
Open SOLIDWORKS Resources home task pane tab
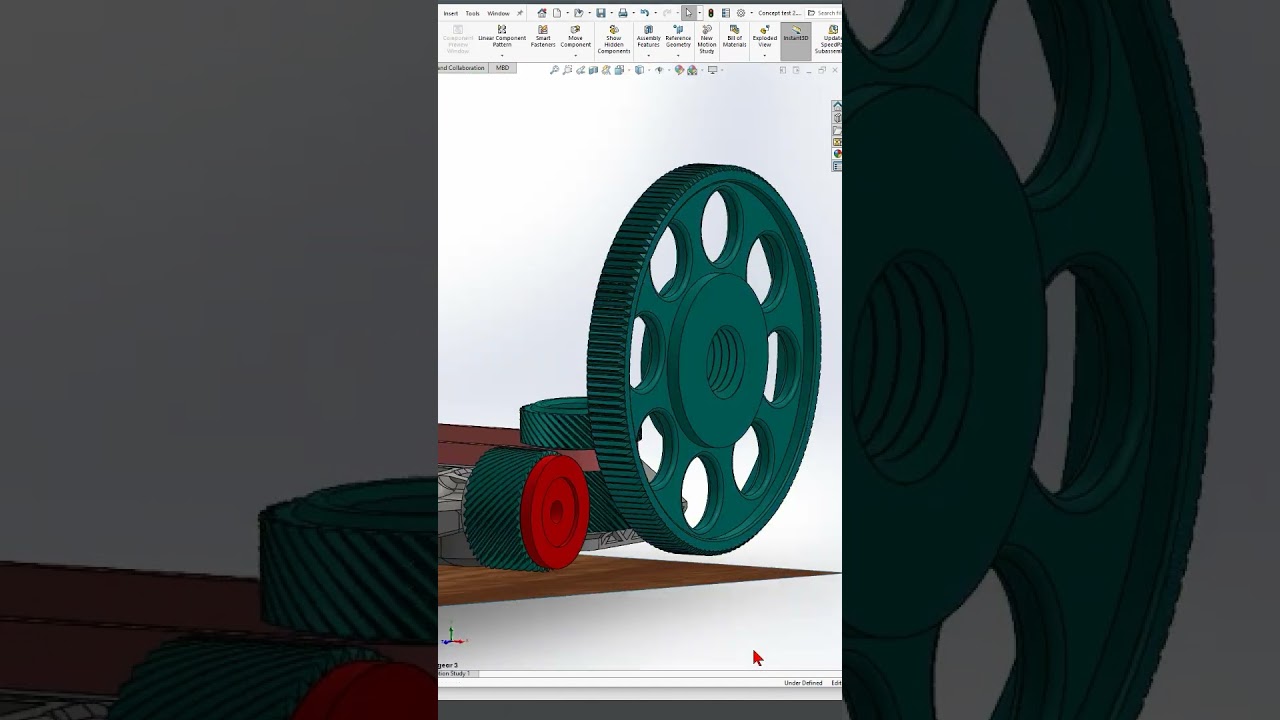click(x=837, y=106)
